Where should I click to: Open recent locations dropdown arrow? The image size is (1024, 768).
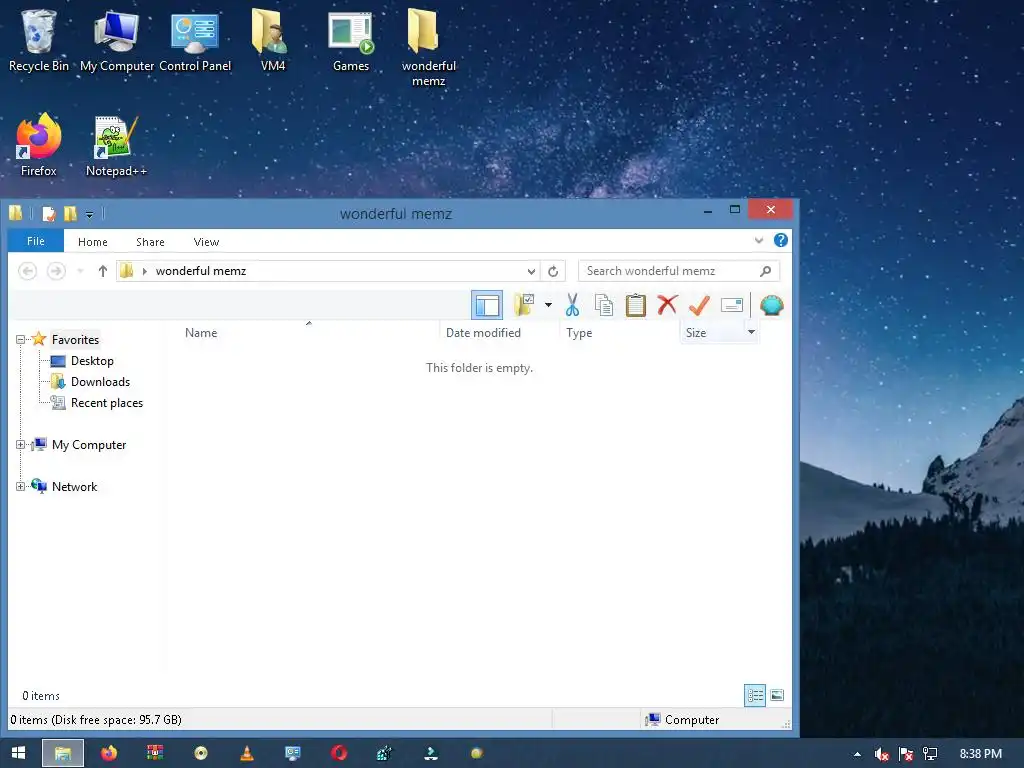(80, 271)
